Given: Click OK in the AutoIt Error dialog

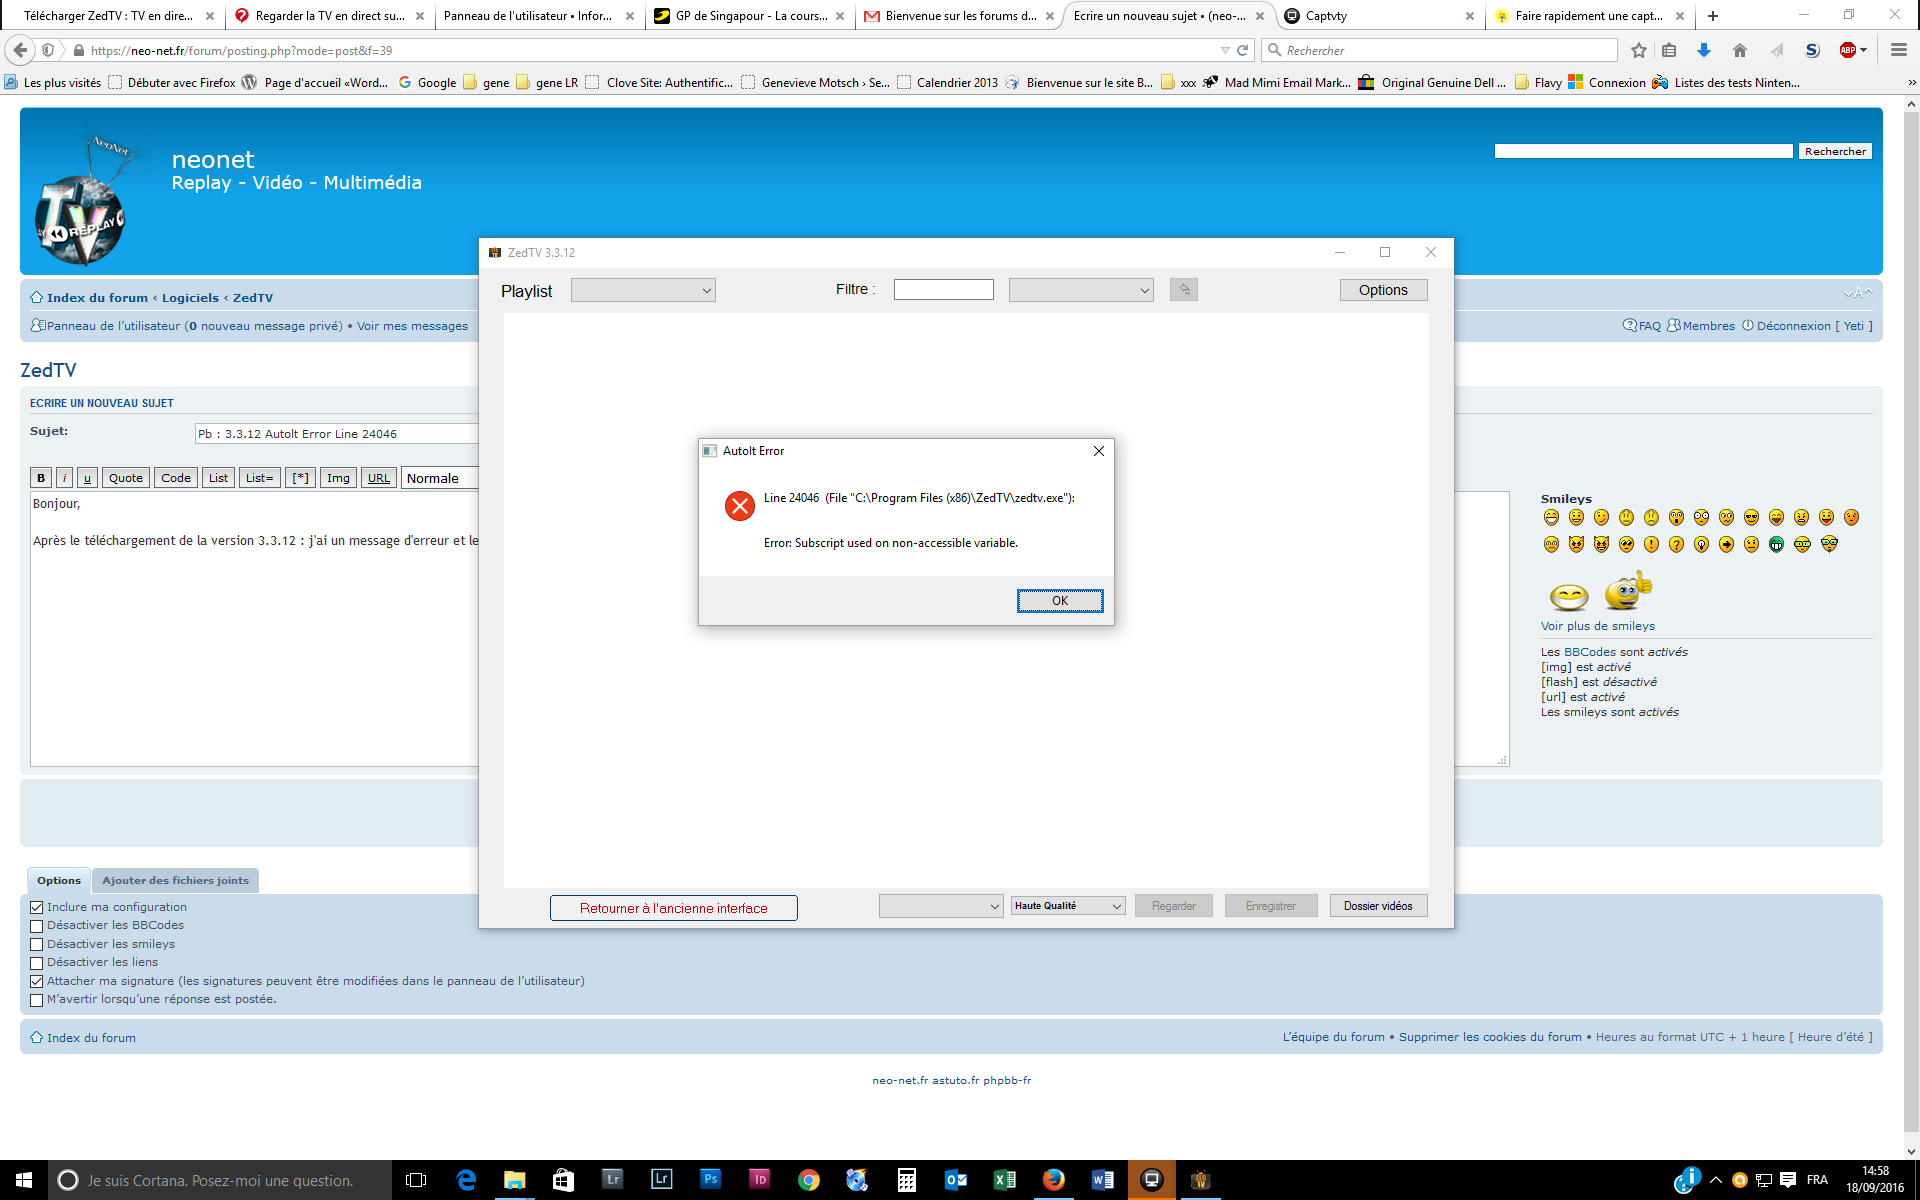Looking at the screenshot, I should [1060, 600].
